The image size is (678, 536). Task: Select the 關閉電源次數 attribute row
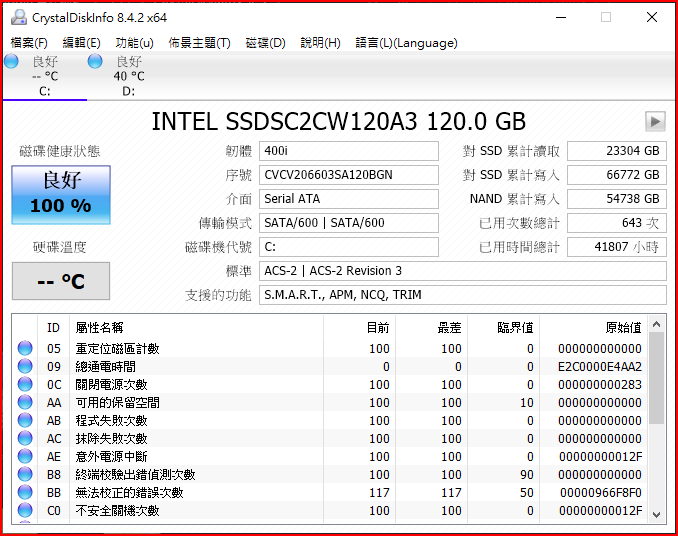click(331, 384)
